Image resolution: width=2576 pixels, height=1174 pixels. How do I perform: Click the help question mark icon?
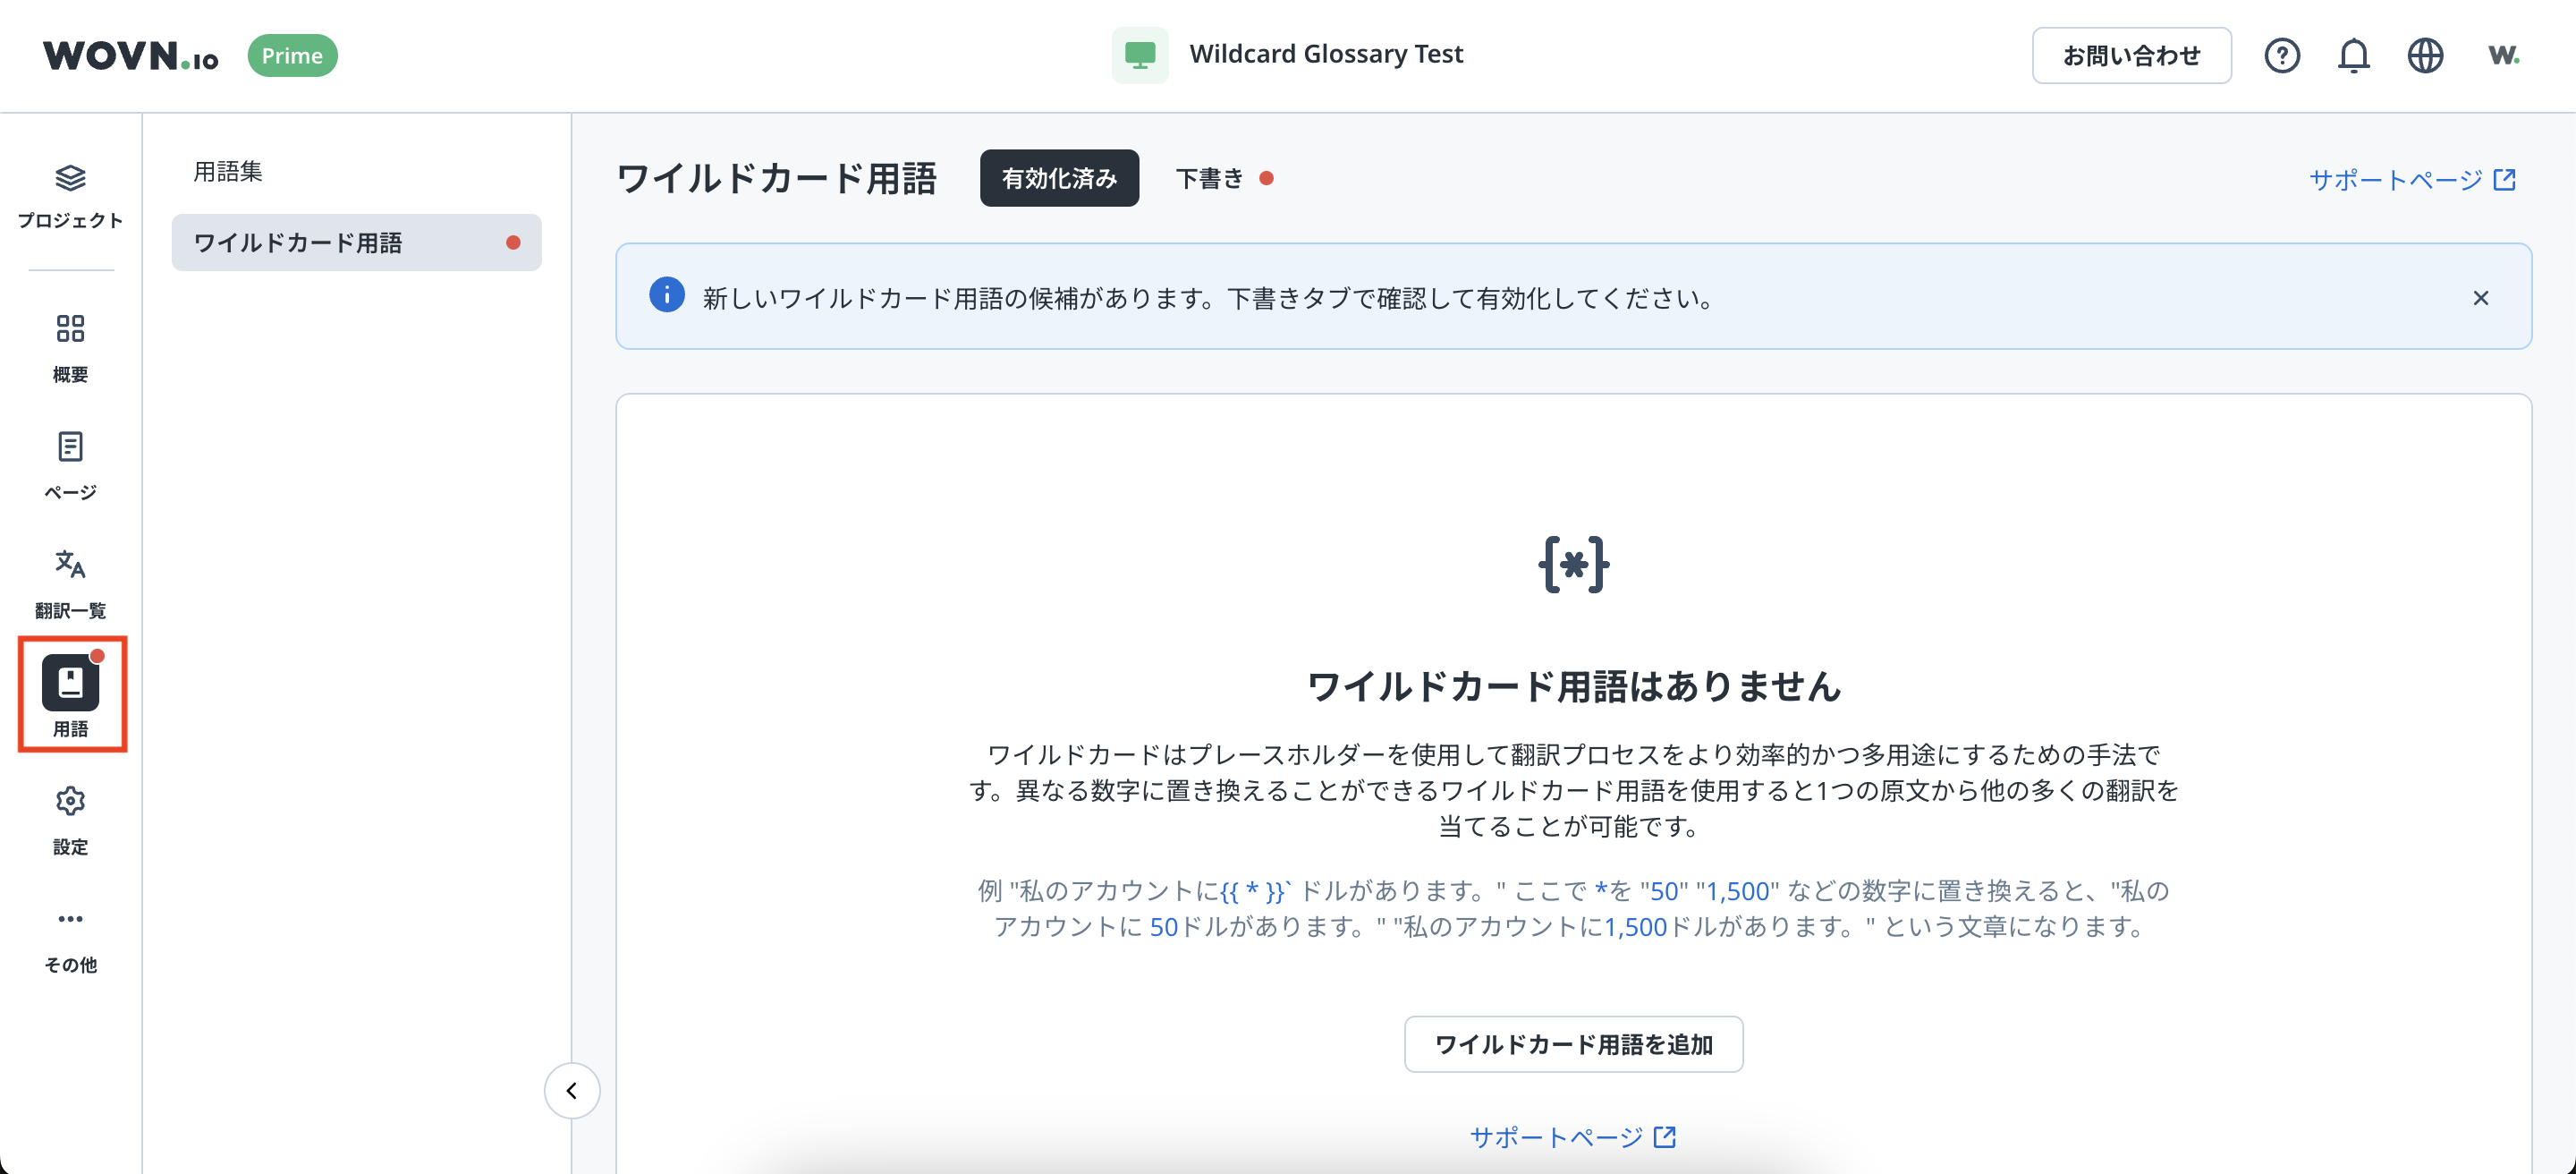click(x=2281, y=55)
